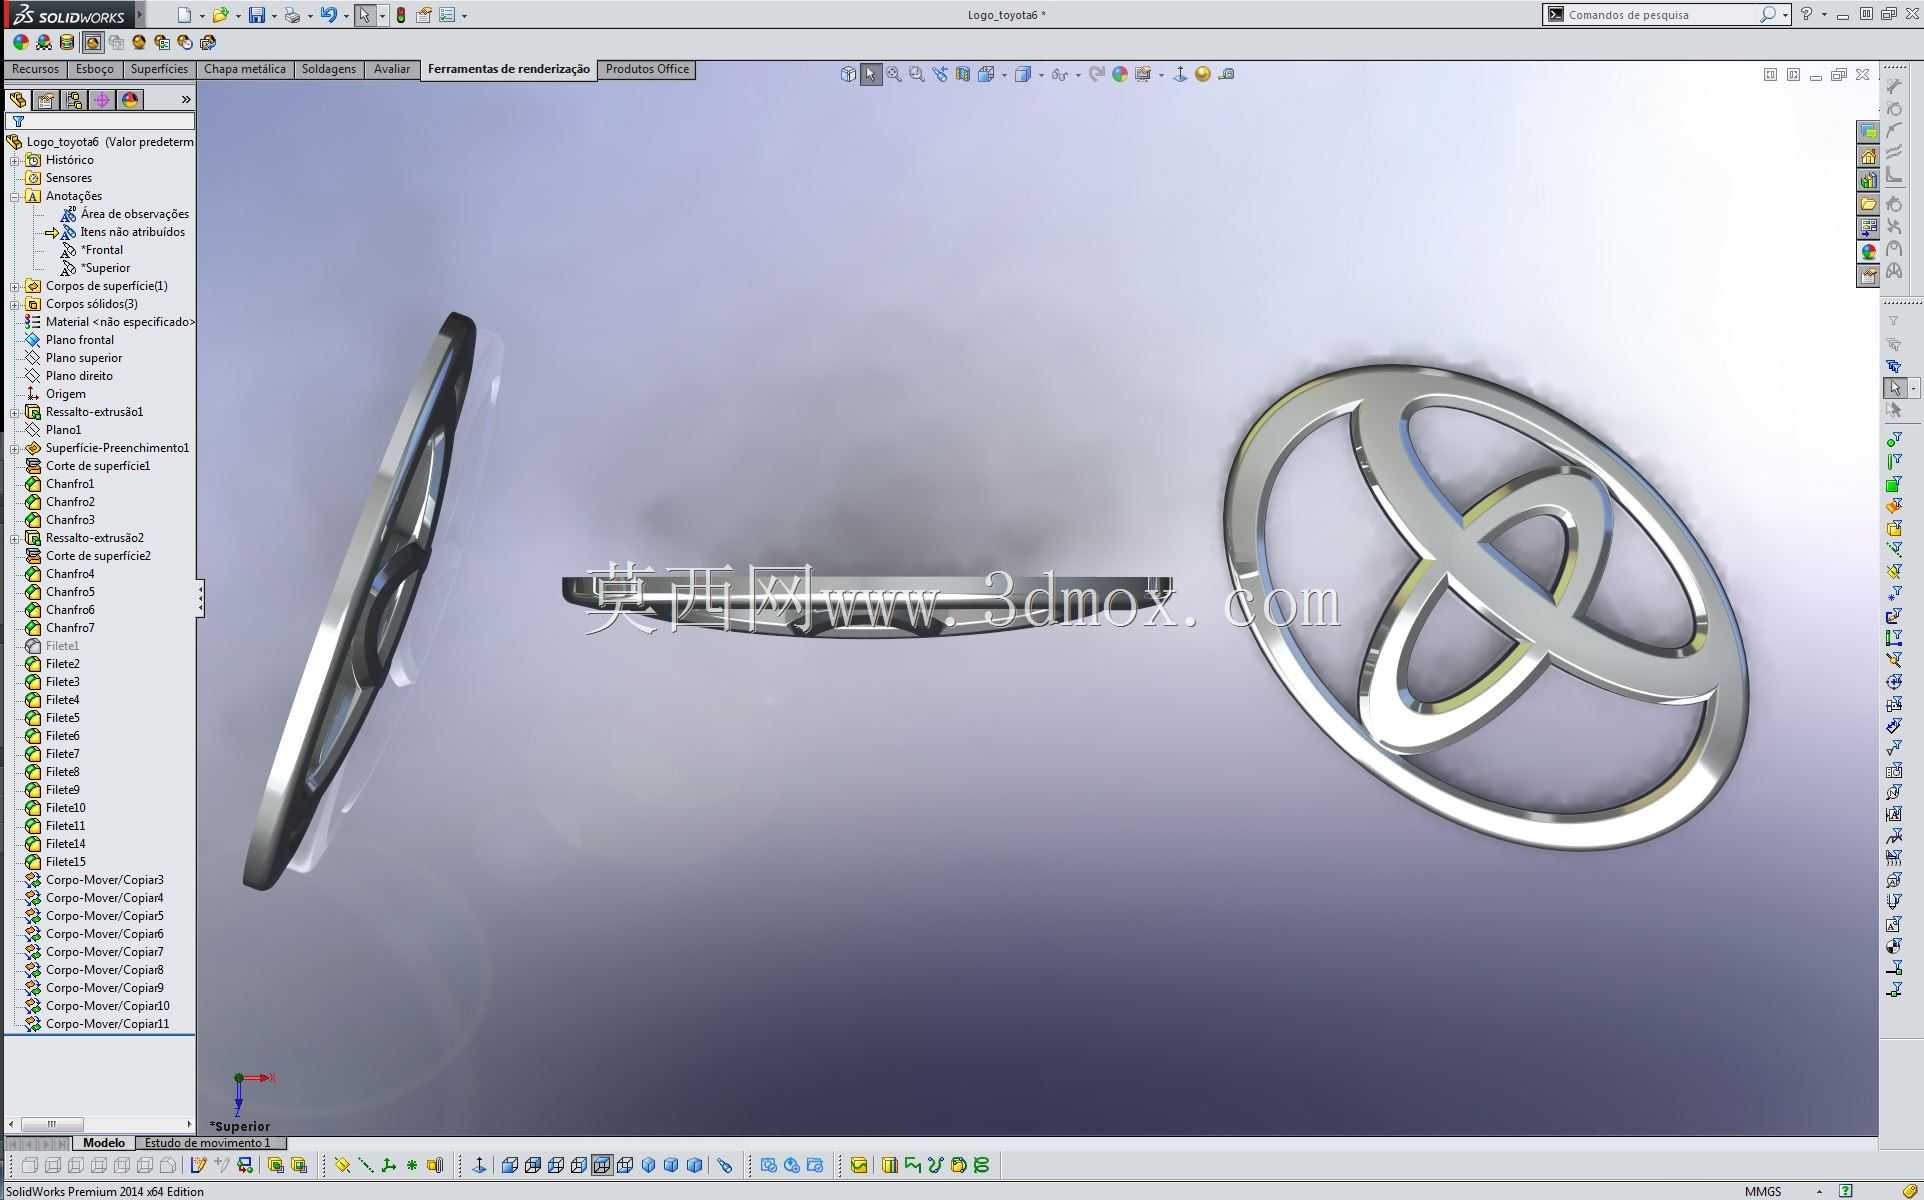
Task: Select the Corpo-Mover/Copiar11 feature
Action: coord(107,1024)
